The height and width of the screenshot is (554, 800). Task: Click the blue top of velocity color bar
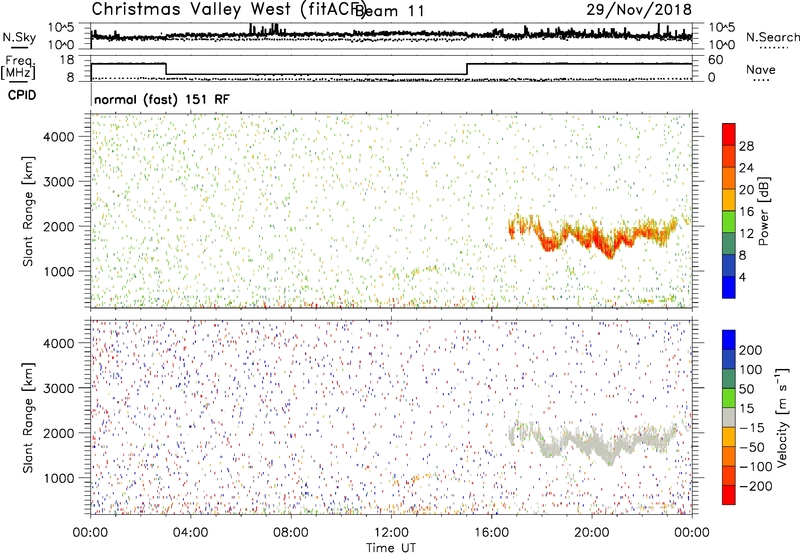pyautogui.click(x=729, y=339)
